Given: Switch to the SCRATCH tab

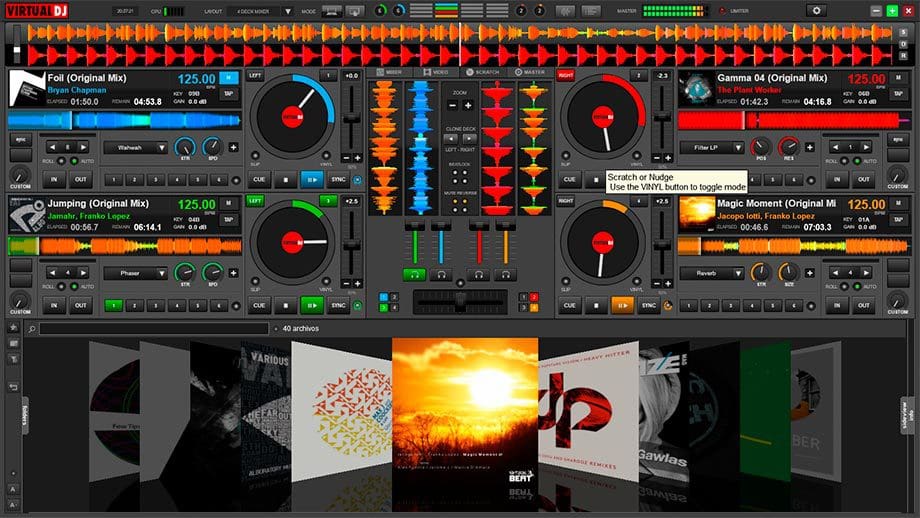Looking at the screenshot, I should tap(482, 72).
